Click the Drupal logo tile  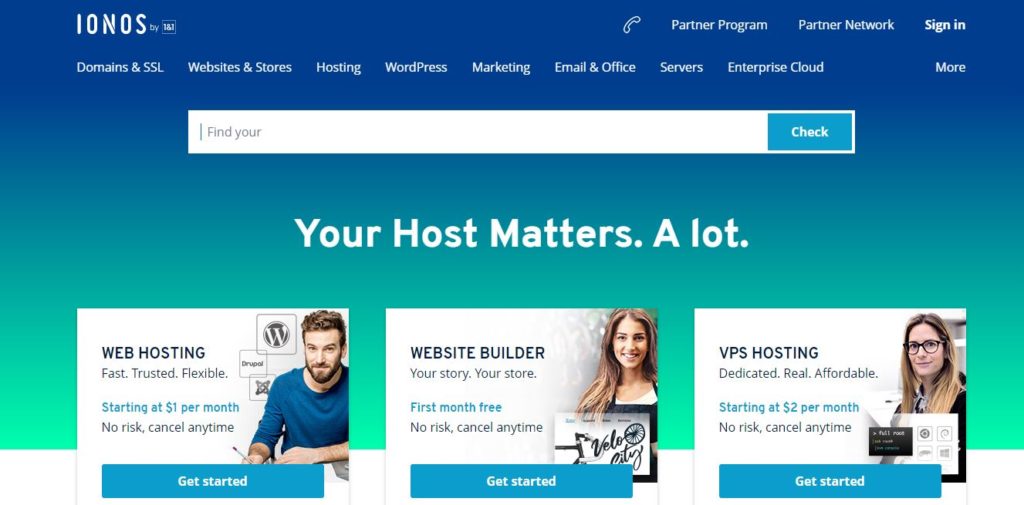253,363
